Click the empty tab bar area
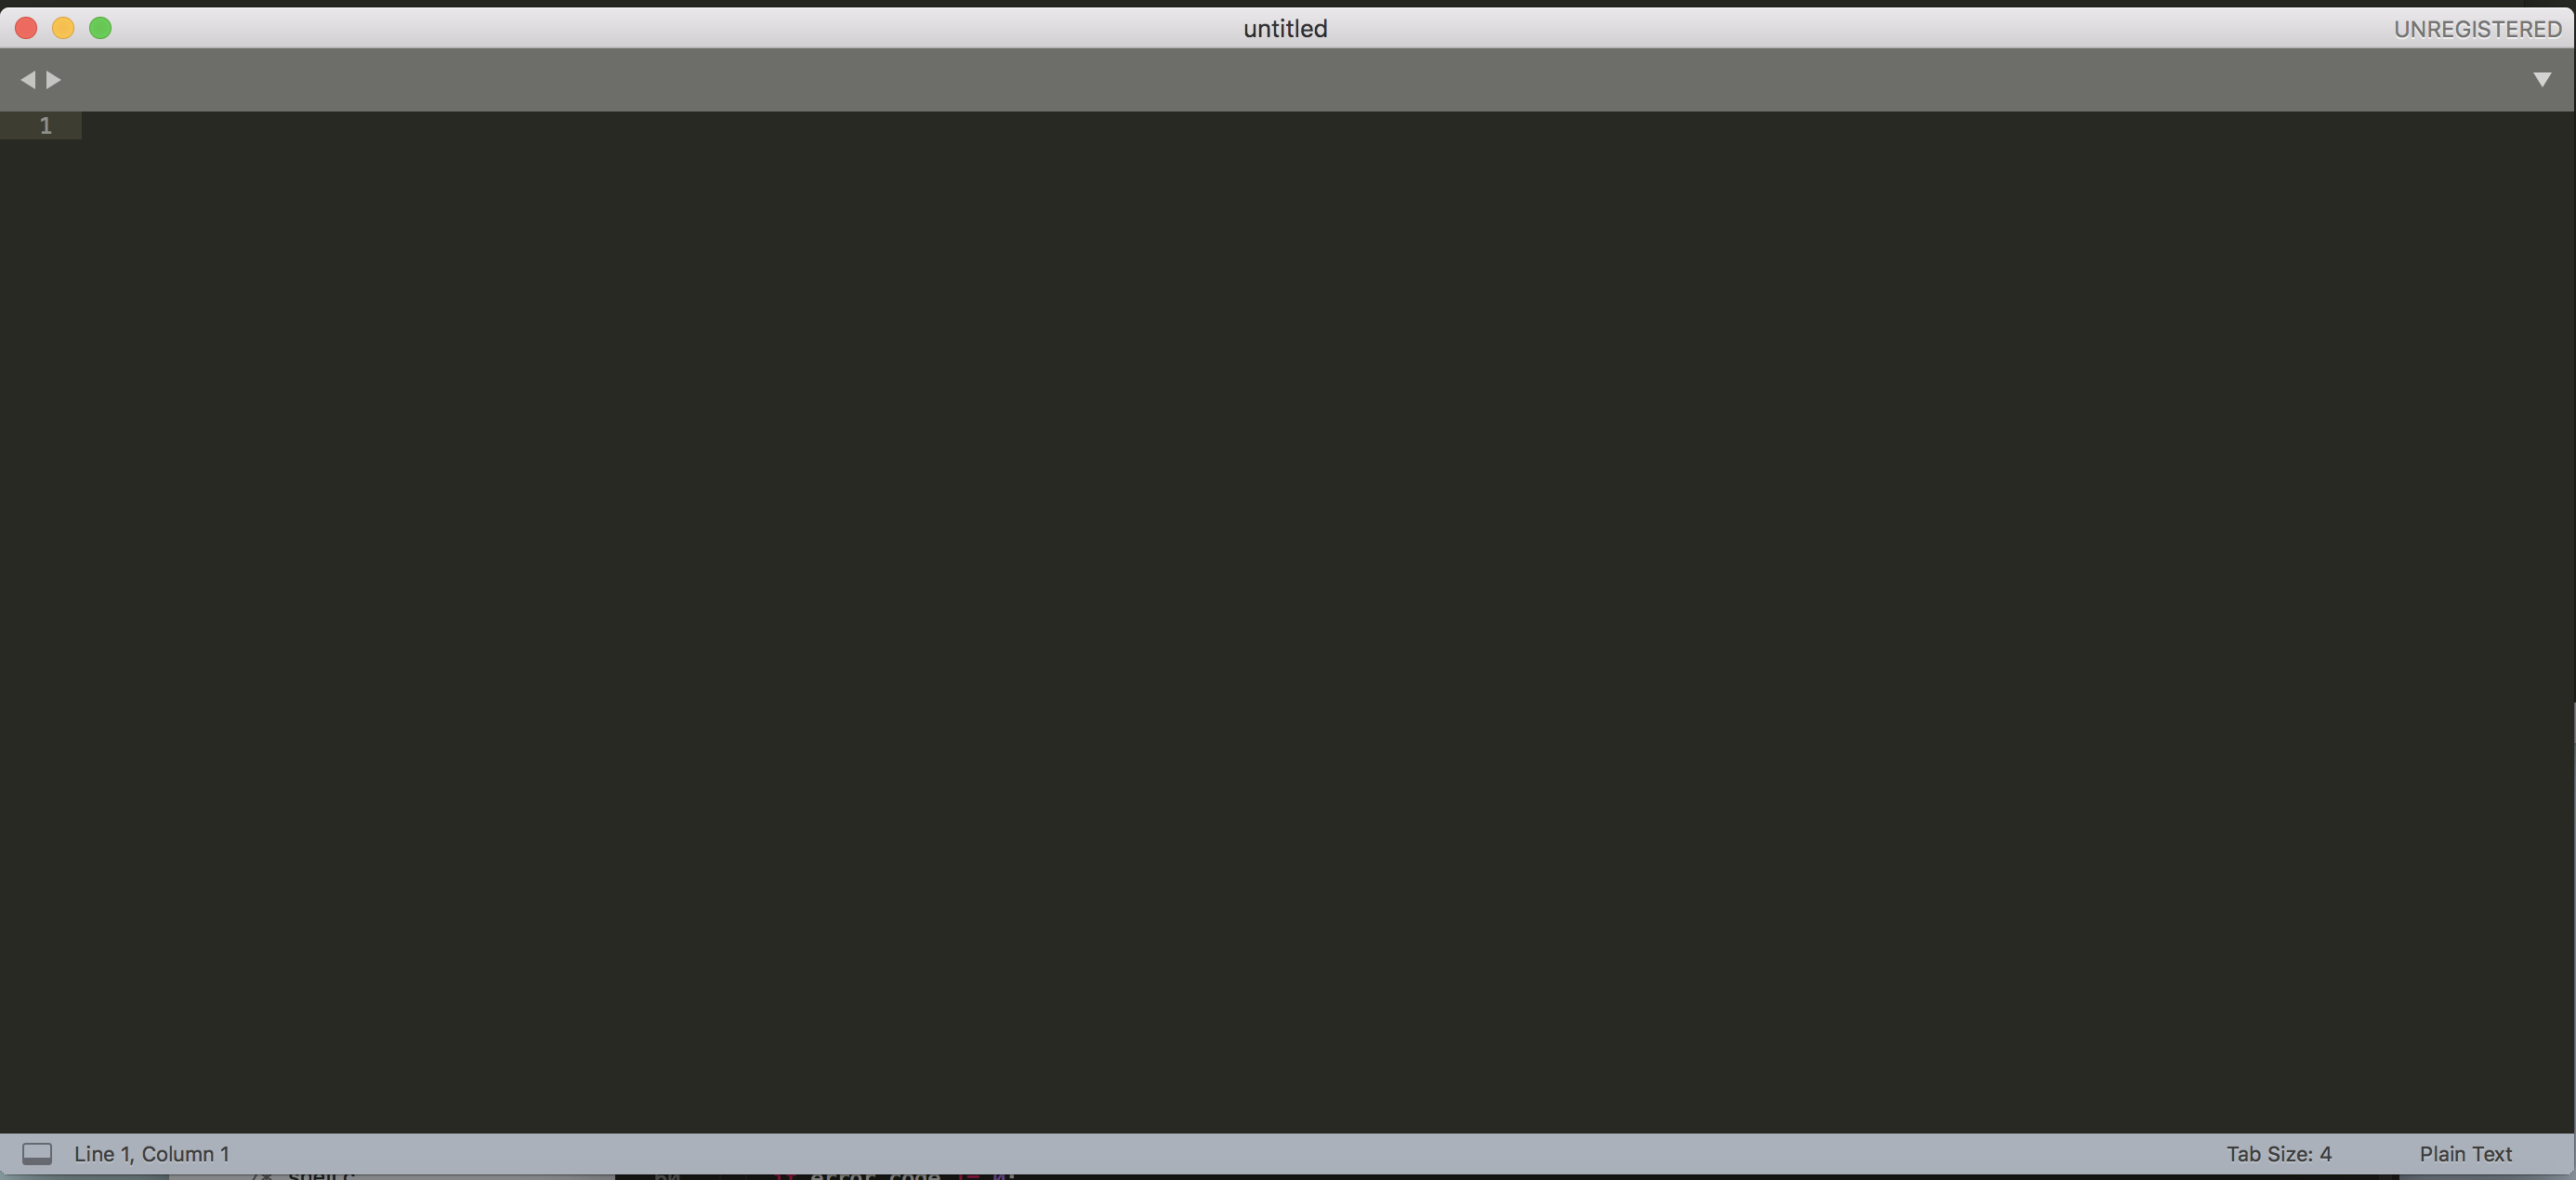The image size is (2576, 1180). [x=1290, y=79]
